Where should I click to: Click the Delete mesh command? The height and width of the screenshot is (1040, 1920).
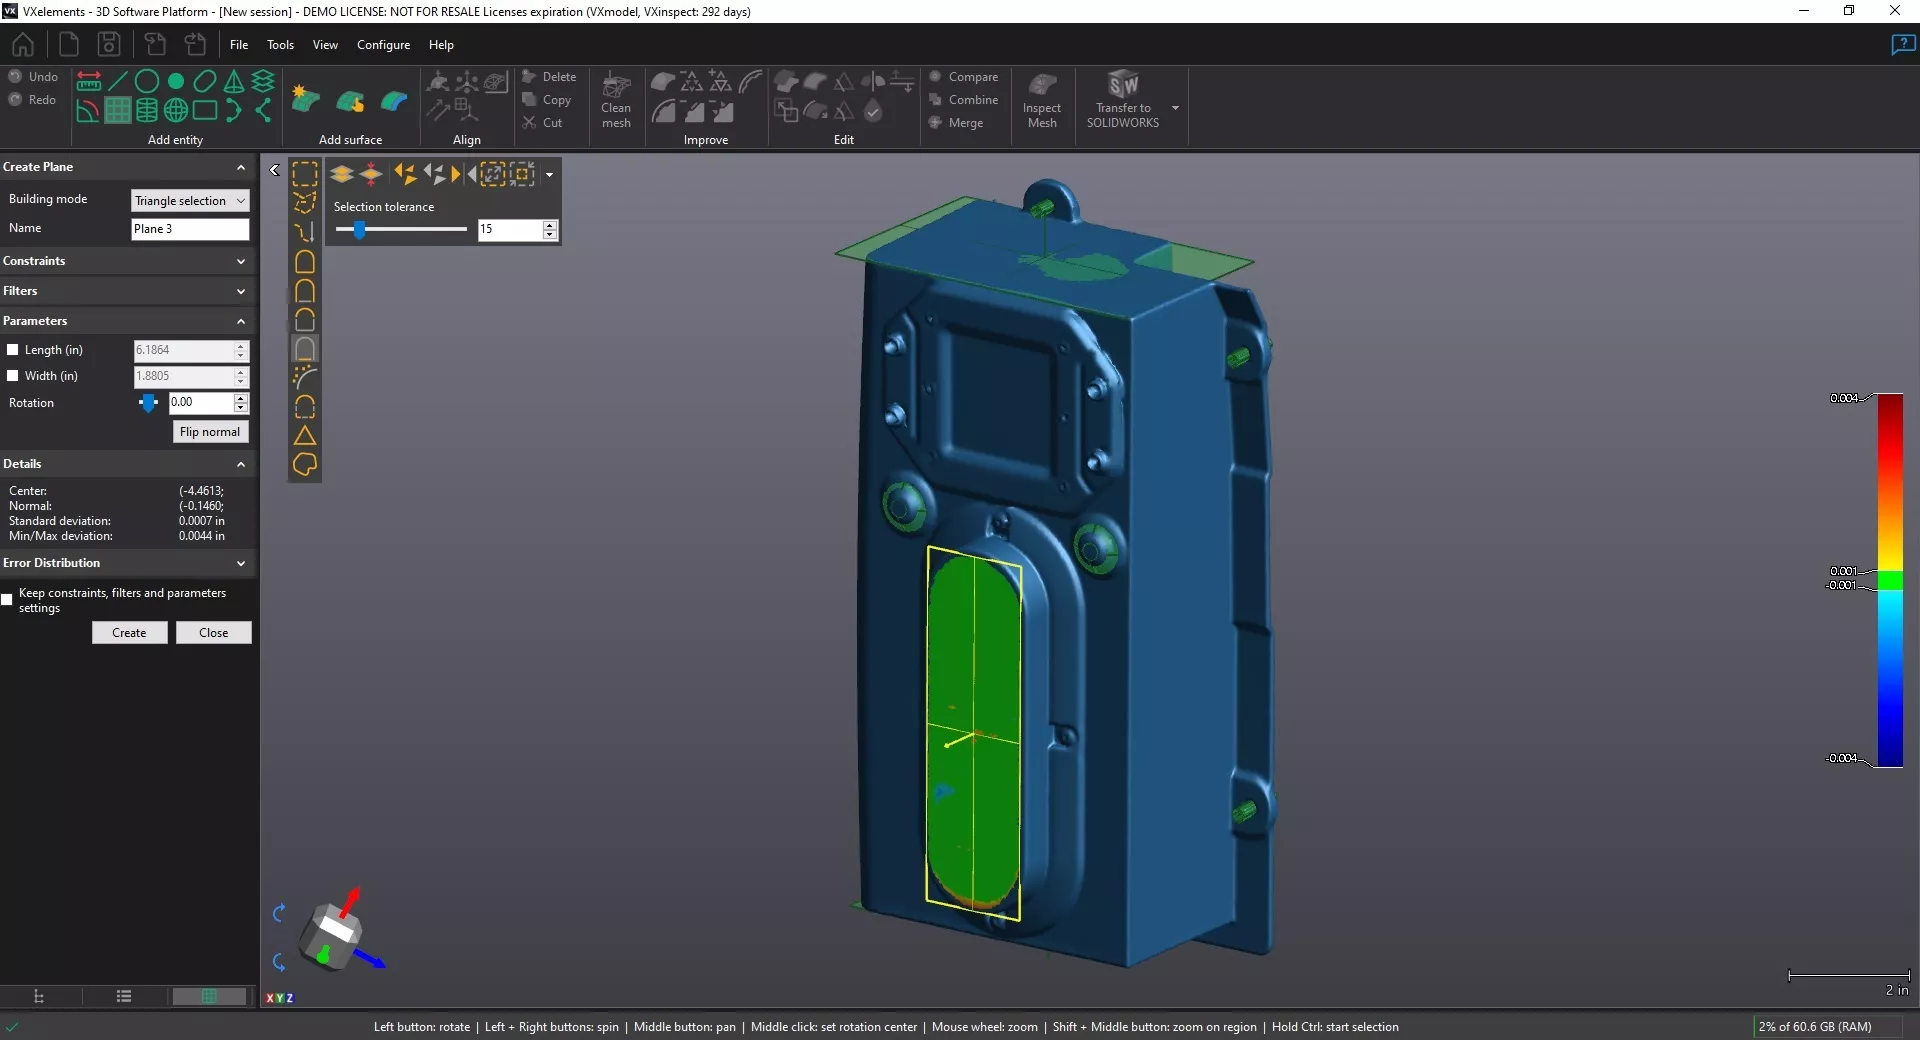[x=550, y=76]
